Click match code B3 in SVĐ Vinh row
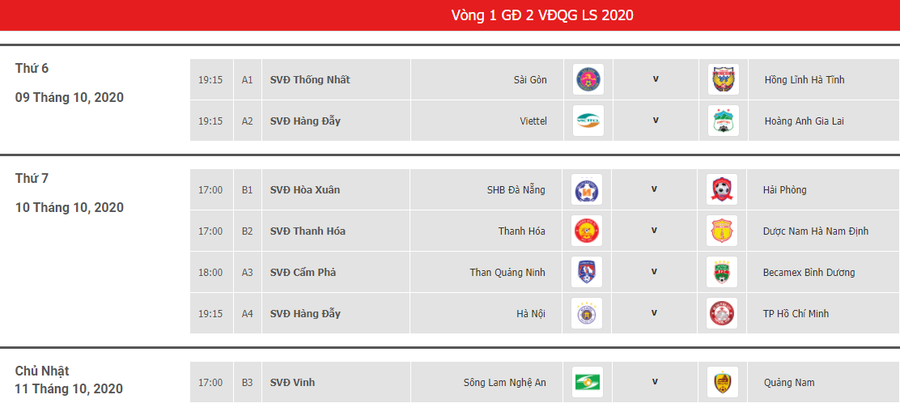This screenshot has width=900, height=403. pyautogui.click(x=247, y=381)
